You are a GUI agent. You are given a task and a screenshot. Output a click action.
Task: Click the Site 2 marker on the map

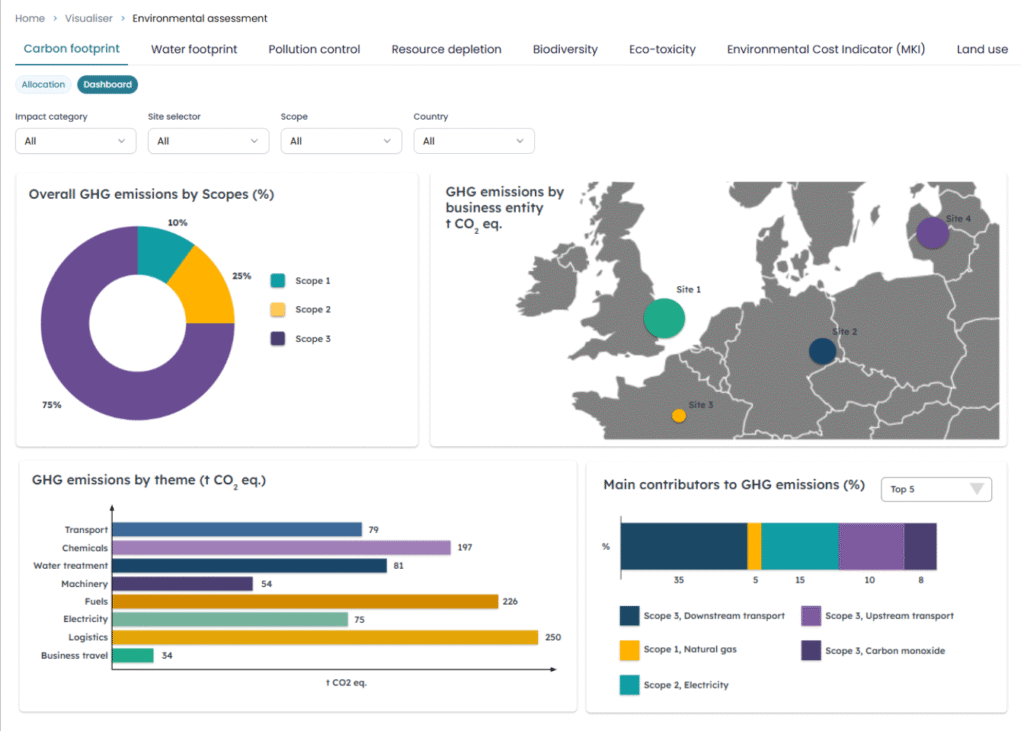pyautogui.click(x=822, y=351)
